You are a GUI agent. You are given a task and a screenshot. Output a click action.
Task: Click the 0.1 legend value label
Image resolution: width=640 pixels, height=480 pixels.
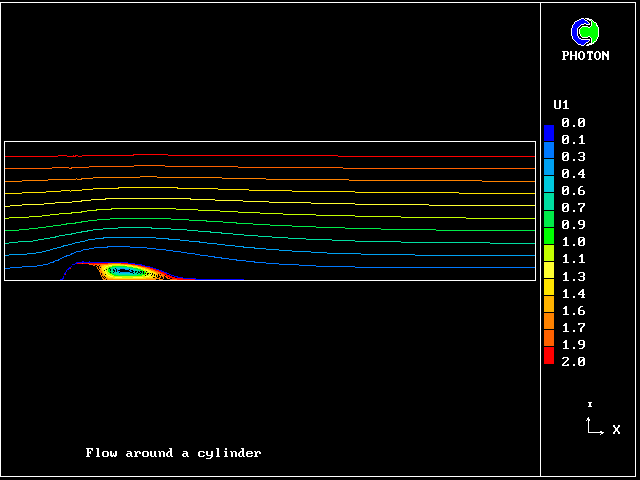pos(573,140)
